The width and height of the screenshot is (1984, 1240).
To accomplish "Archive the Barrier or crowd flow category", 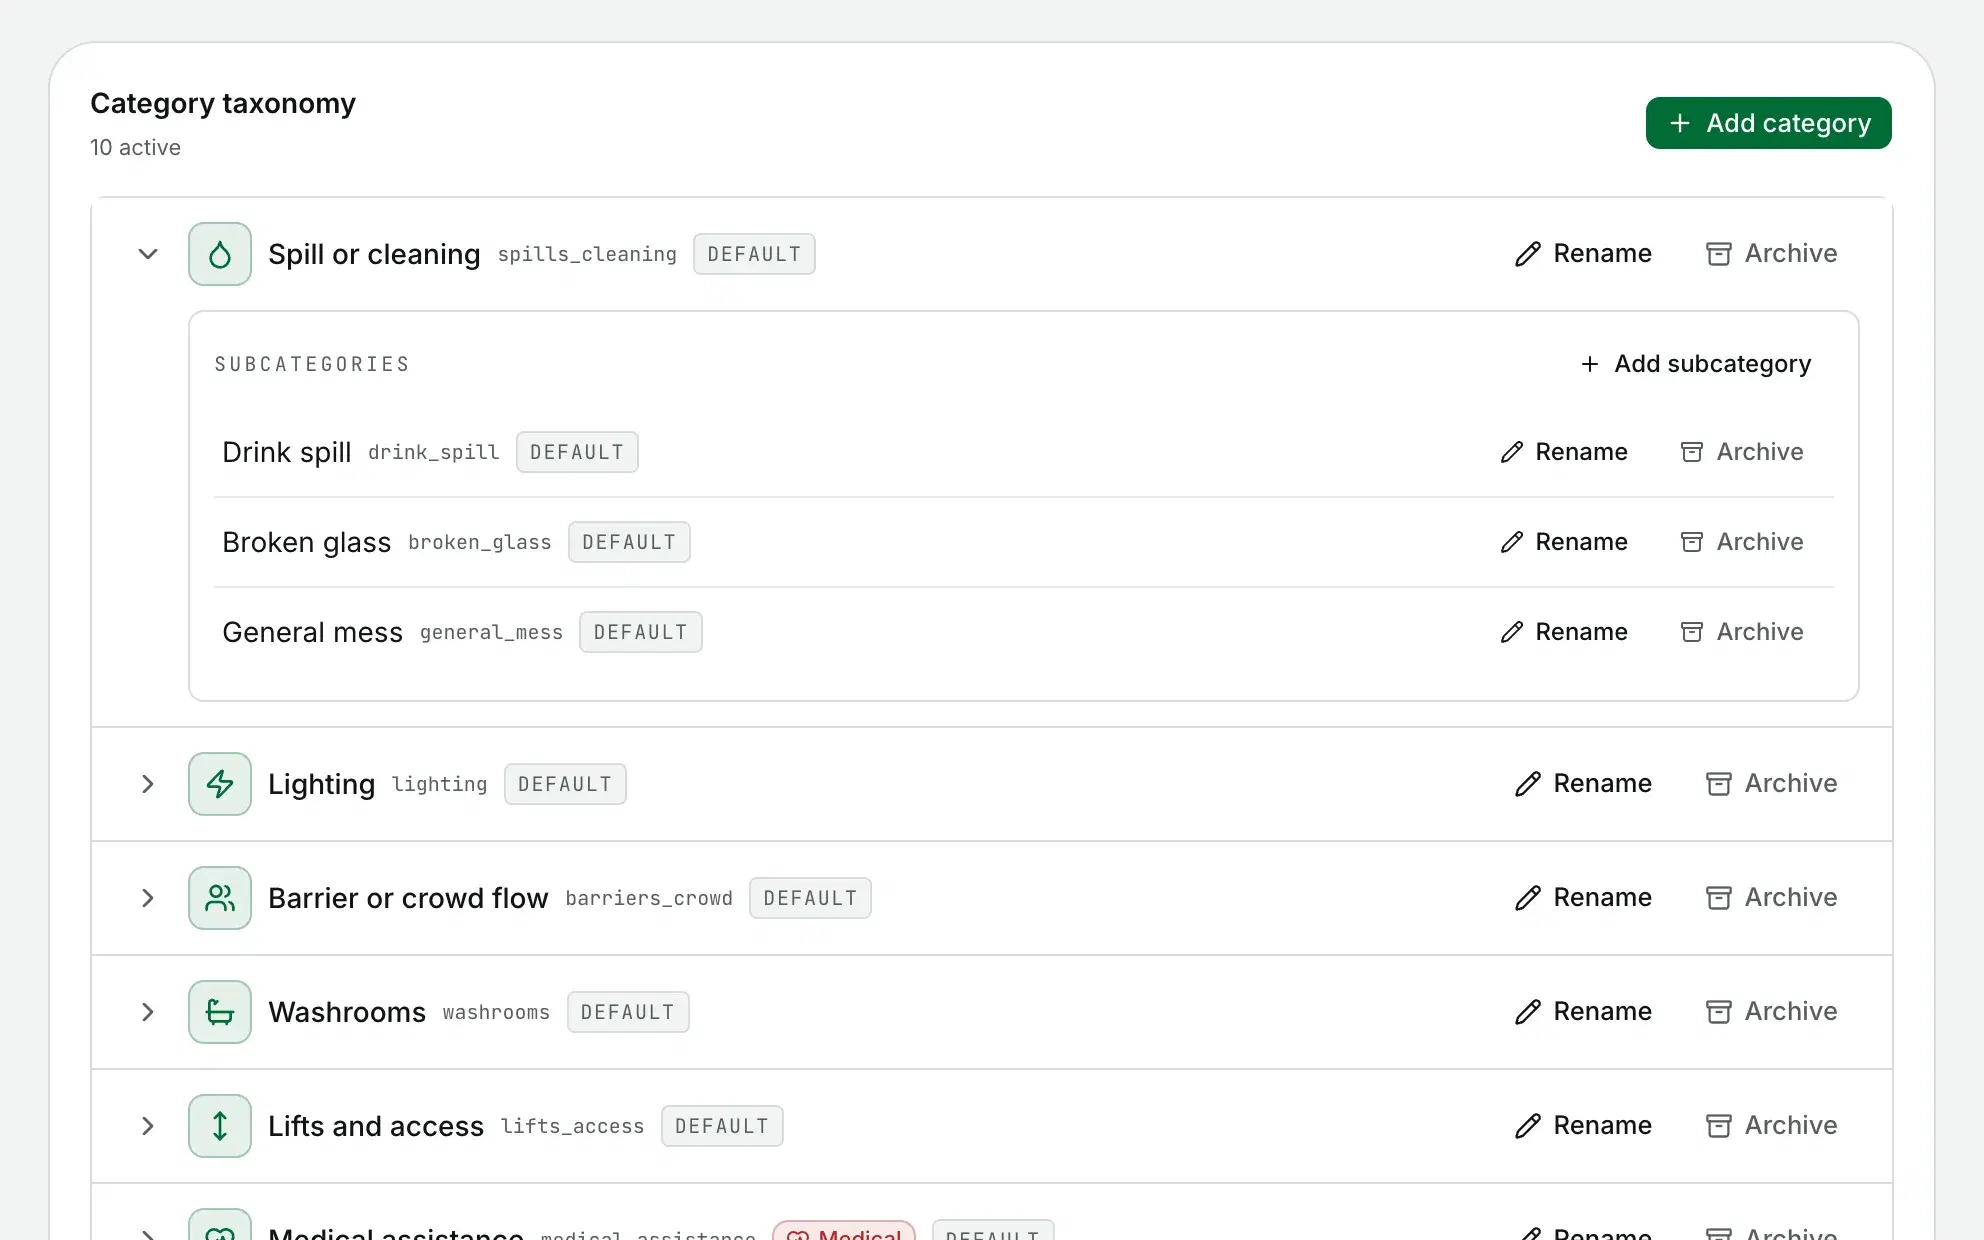I will [x=1771, y=898].
